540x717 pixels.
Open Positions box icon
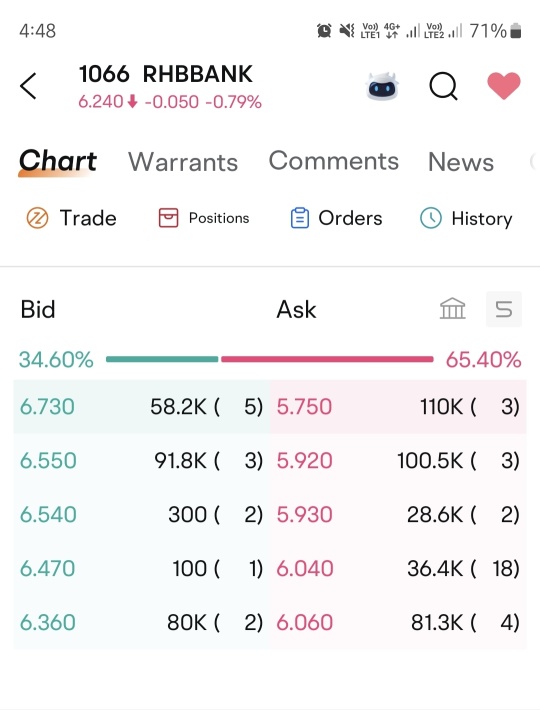click(168, 218)
